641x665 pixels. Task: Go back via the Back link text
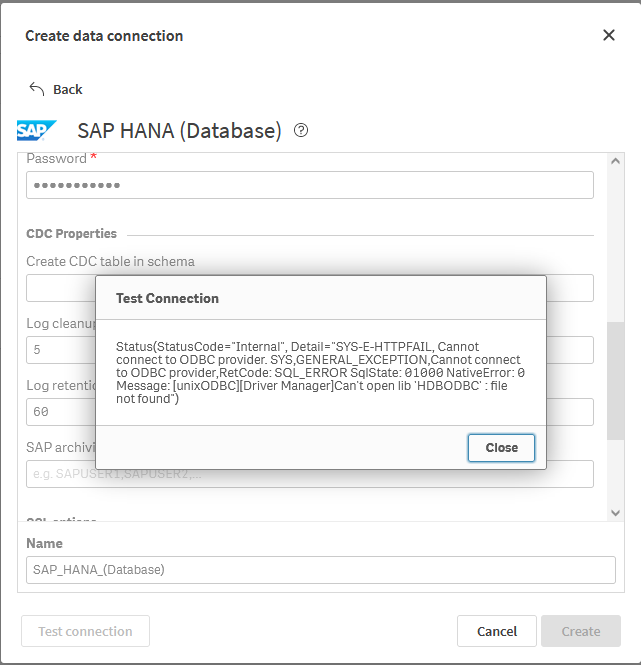point(68,90)
